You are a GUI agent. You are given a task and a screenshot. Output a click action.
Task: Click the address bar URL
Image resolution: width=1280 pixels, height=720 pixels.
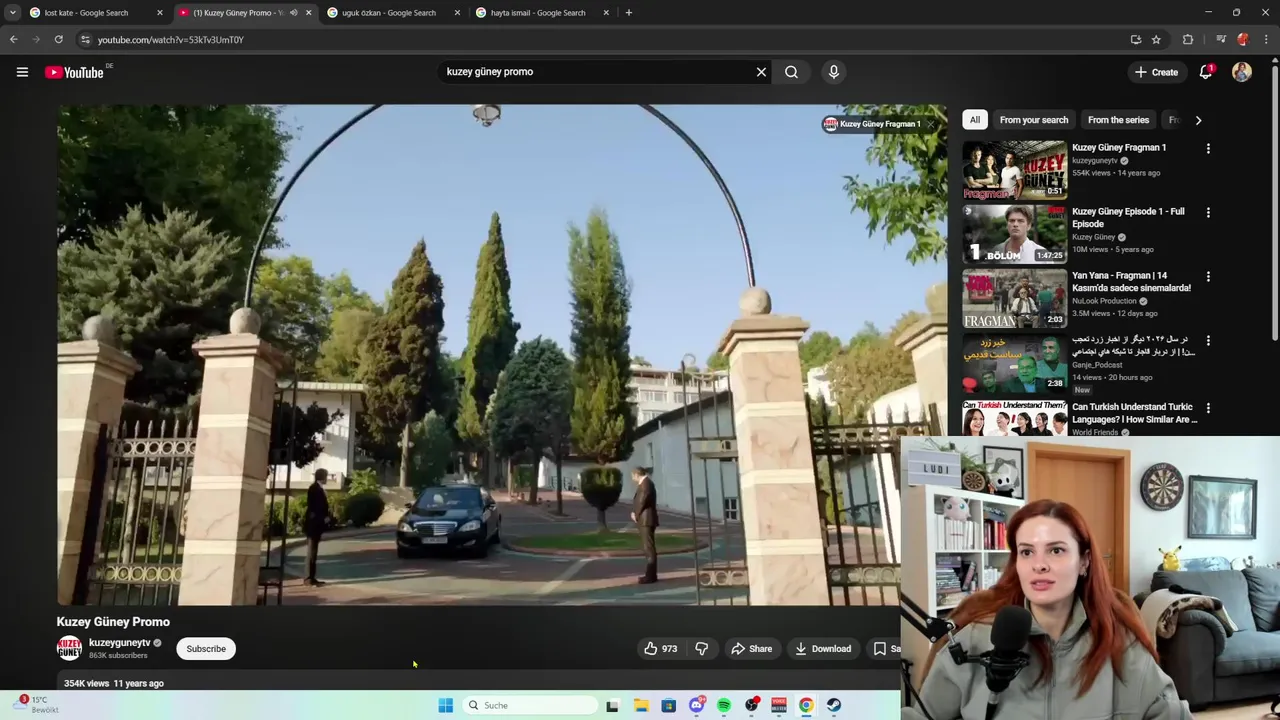click(x=170, y=40)
